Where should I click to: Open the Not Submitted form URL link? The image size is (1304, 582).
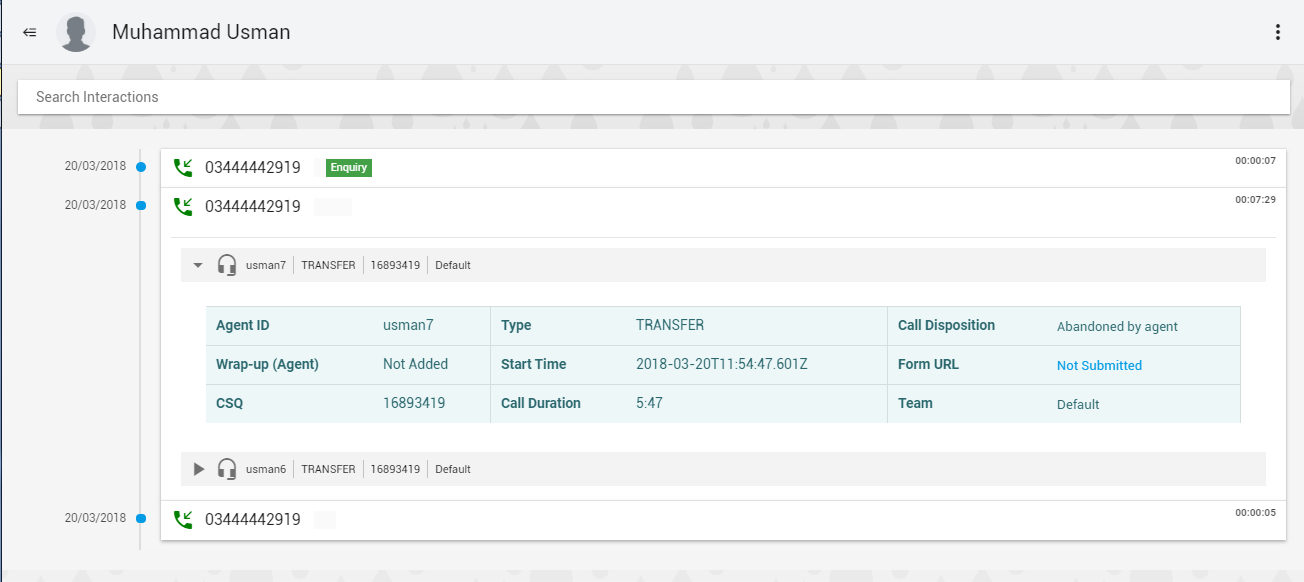(x=1099, y=366)
